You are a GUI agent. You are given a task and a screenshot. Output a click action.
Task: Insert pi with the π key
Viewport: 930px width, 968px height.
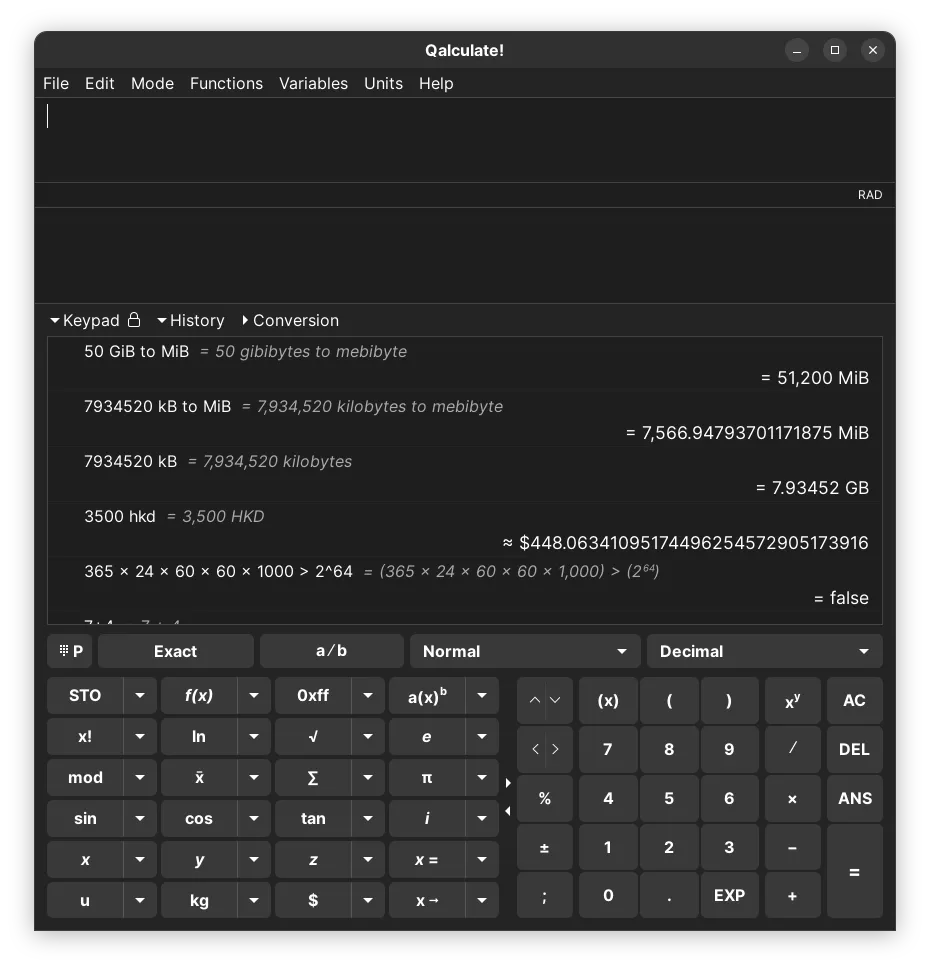(x=427, y=777)
